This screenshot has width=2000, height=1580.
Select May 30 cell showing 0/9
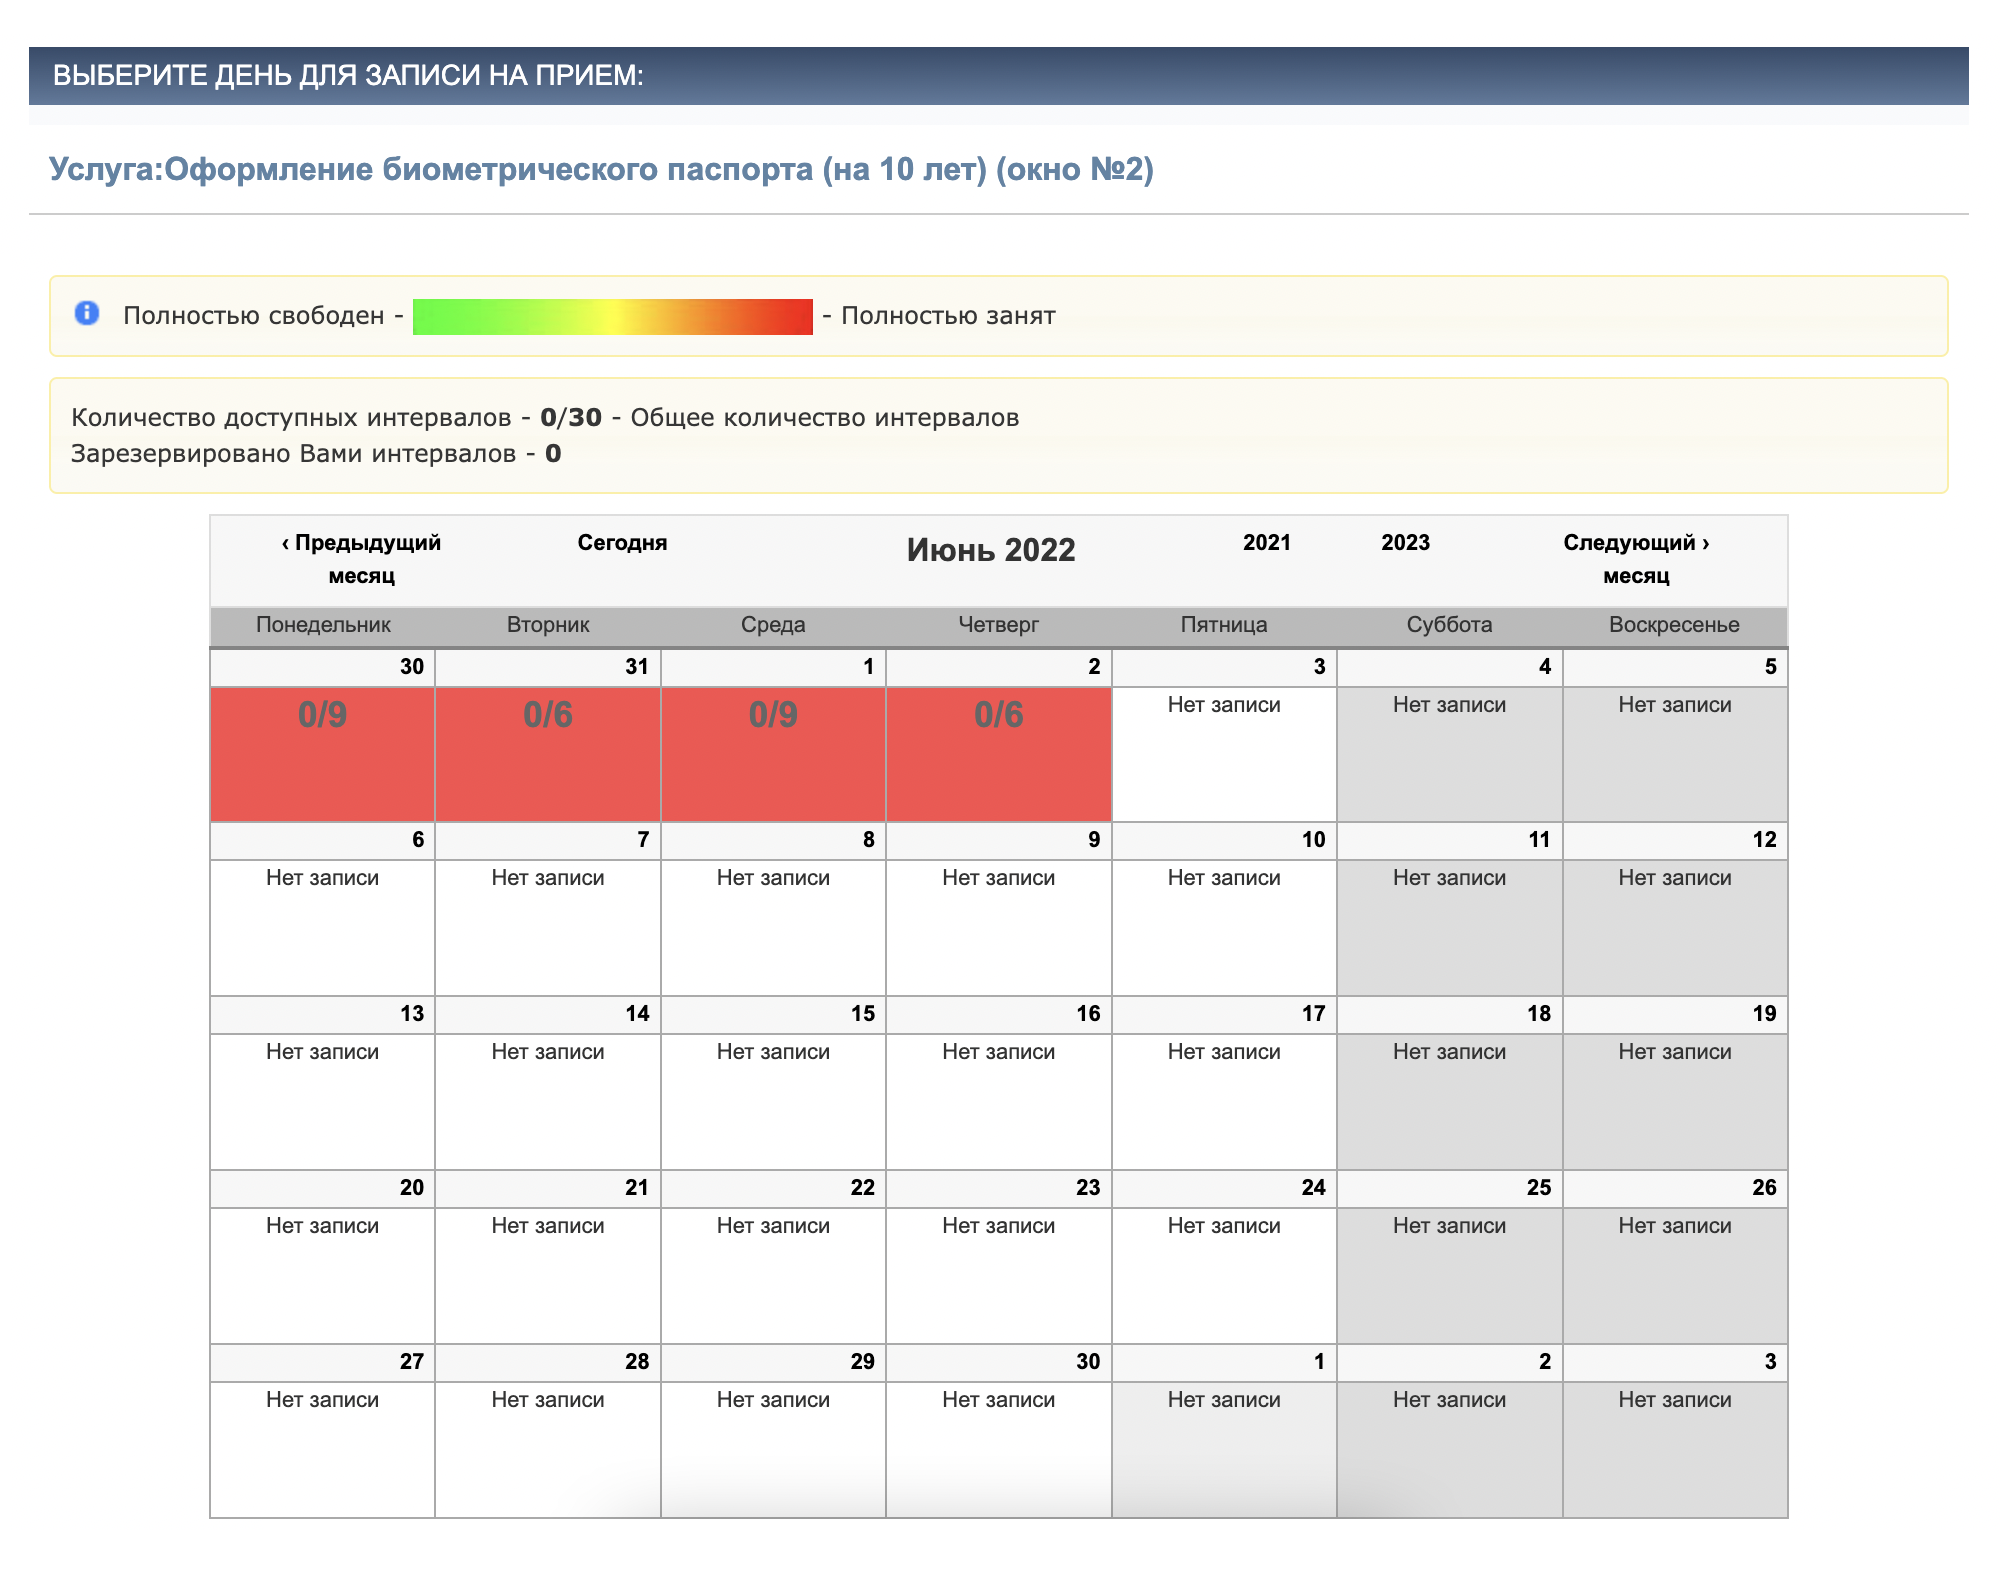(x=322, y=754)
